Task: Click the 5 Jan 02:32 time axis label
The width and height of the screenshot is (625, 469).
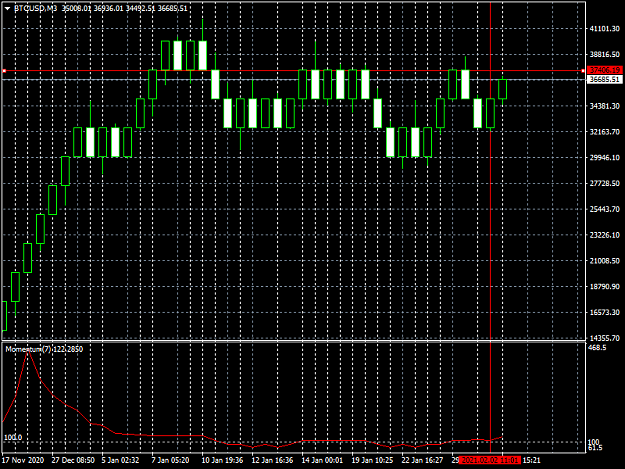Action: pyautogui.click(x=120, y=460)
